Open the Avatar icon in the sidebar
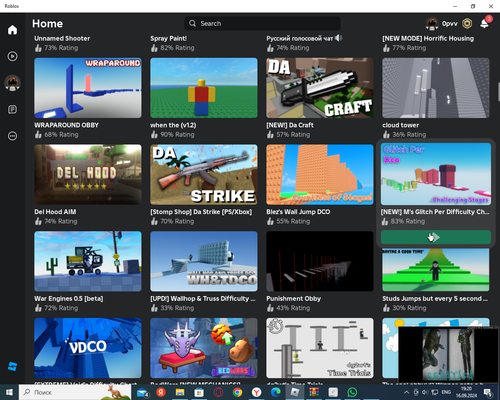Image resolution: width=500 pixels, height=400 pixels. point(12,83)
